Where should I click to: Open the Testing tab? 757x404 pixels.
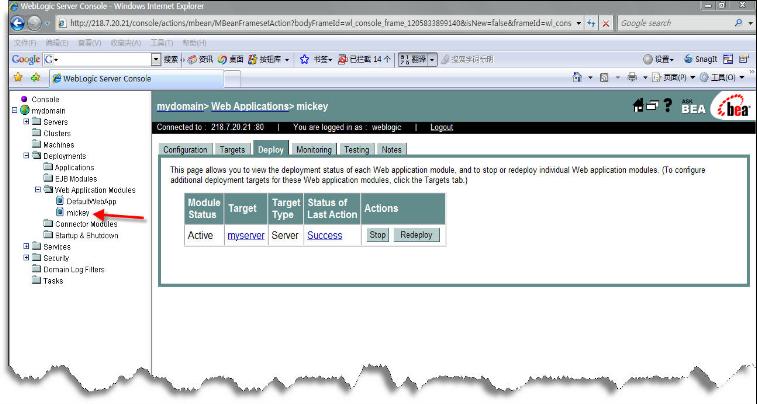coord(356,150)
